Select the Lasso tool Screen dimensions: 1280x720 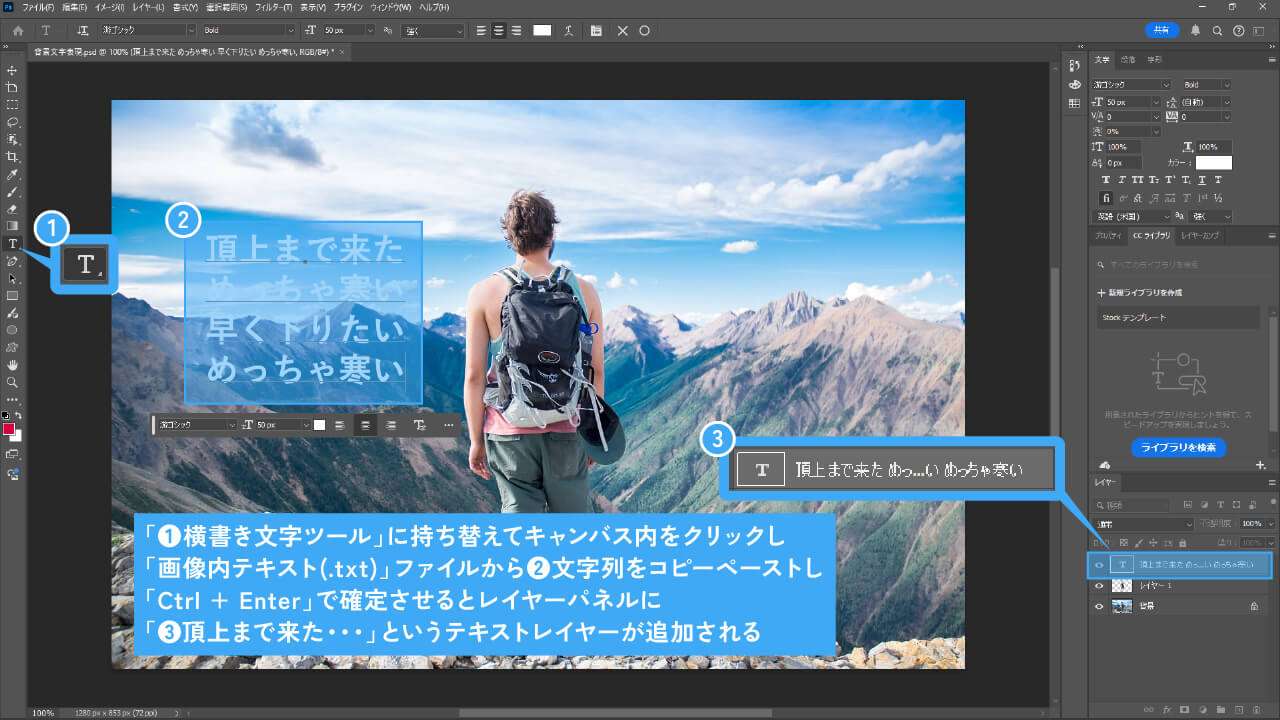coord(12,122)
